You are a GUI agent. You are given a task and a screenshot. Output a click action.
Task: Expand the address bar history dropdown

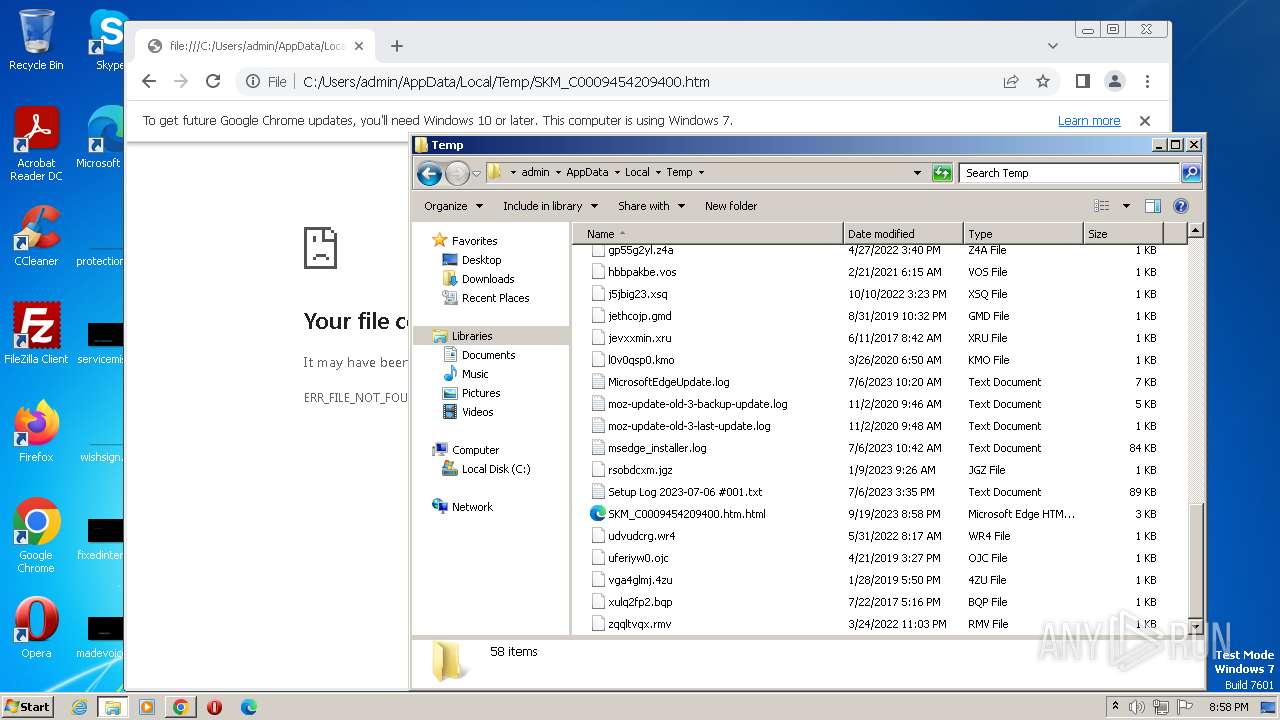click(x=918, y=173)
